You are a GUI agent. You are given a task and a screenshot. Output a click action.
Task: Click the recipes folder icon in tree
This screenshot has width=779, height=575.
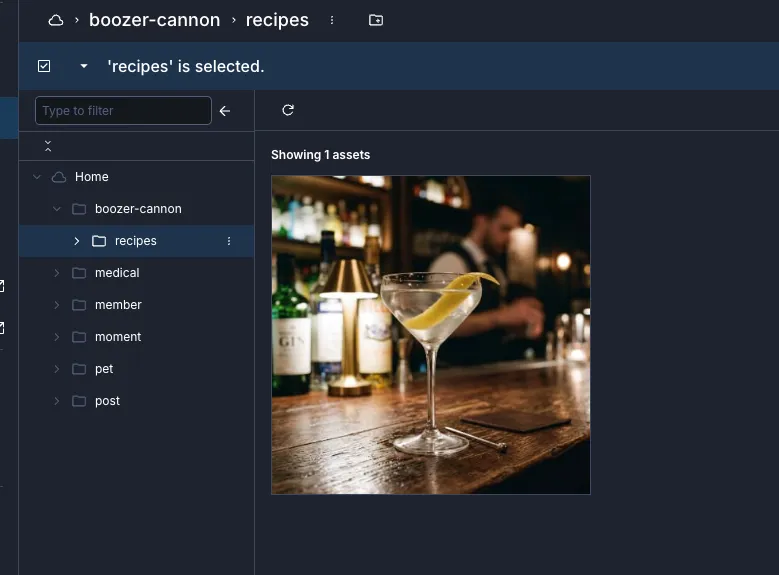(x=99, y=241)
